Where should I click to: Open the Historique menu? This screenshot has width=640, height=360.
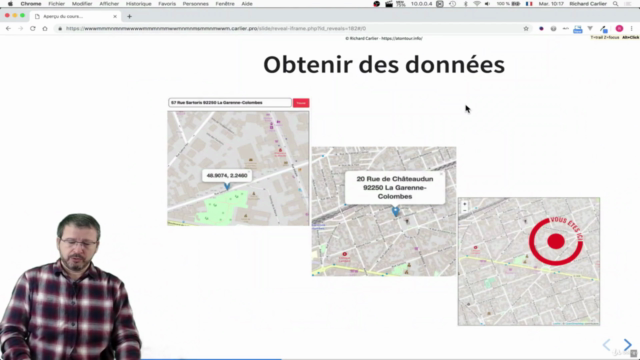click(x=138, y=4)
